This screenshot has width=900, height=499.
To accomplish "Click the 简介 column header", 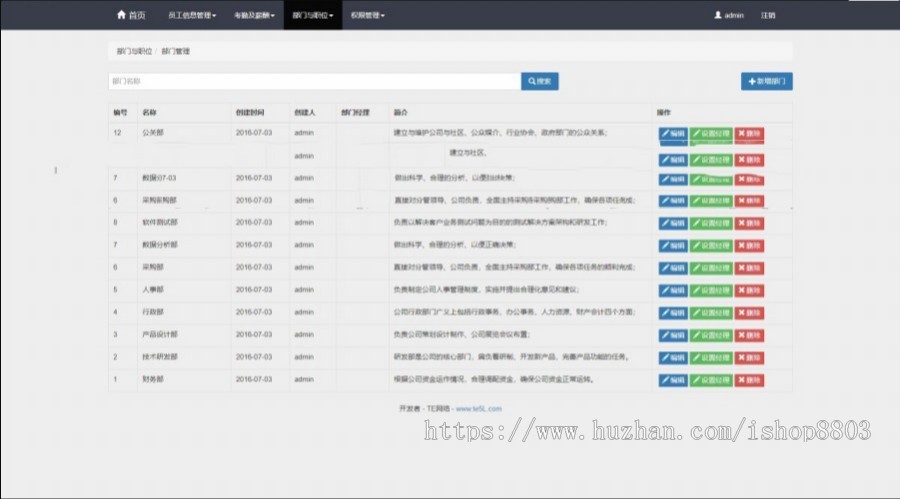I will [x=401, y=113].
